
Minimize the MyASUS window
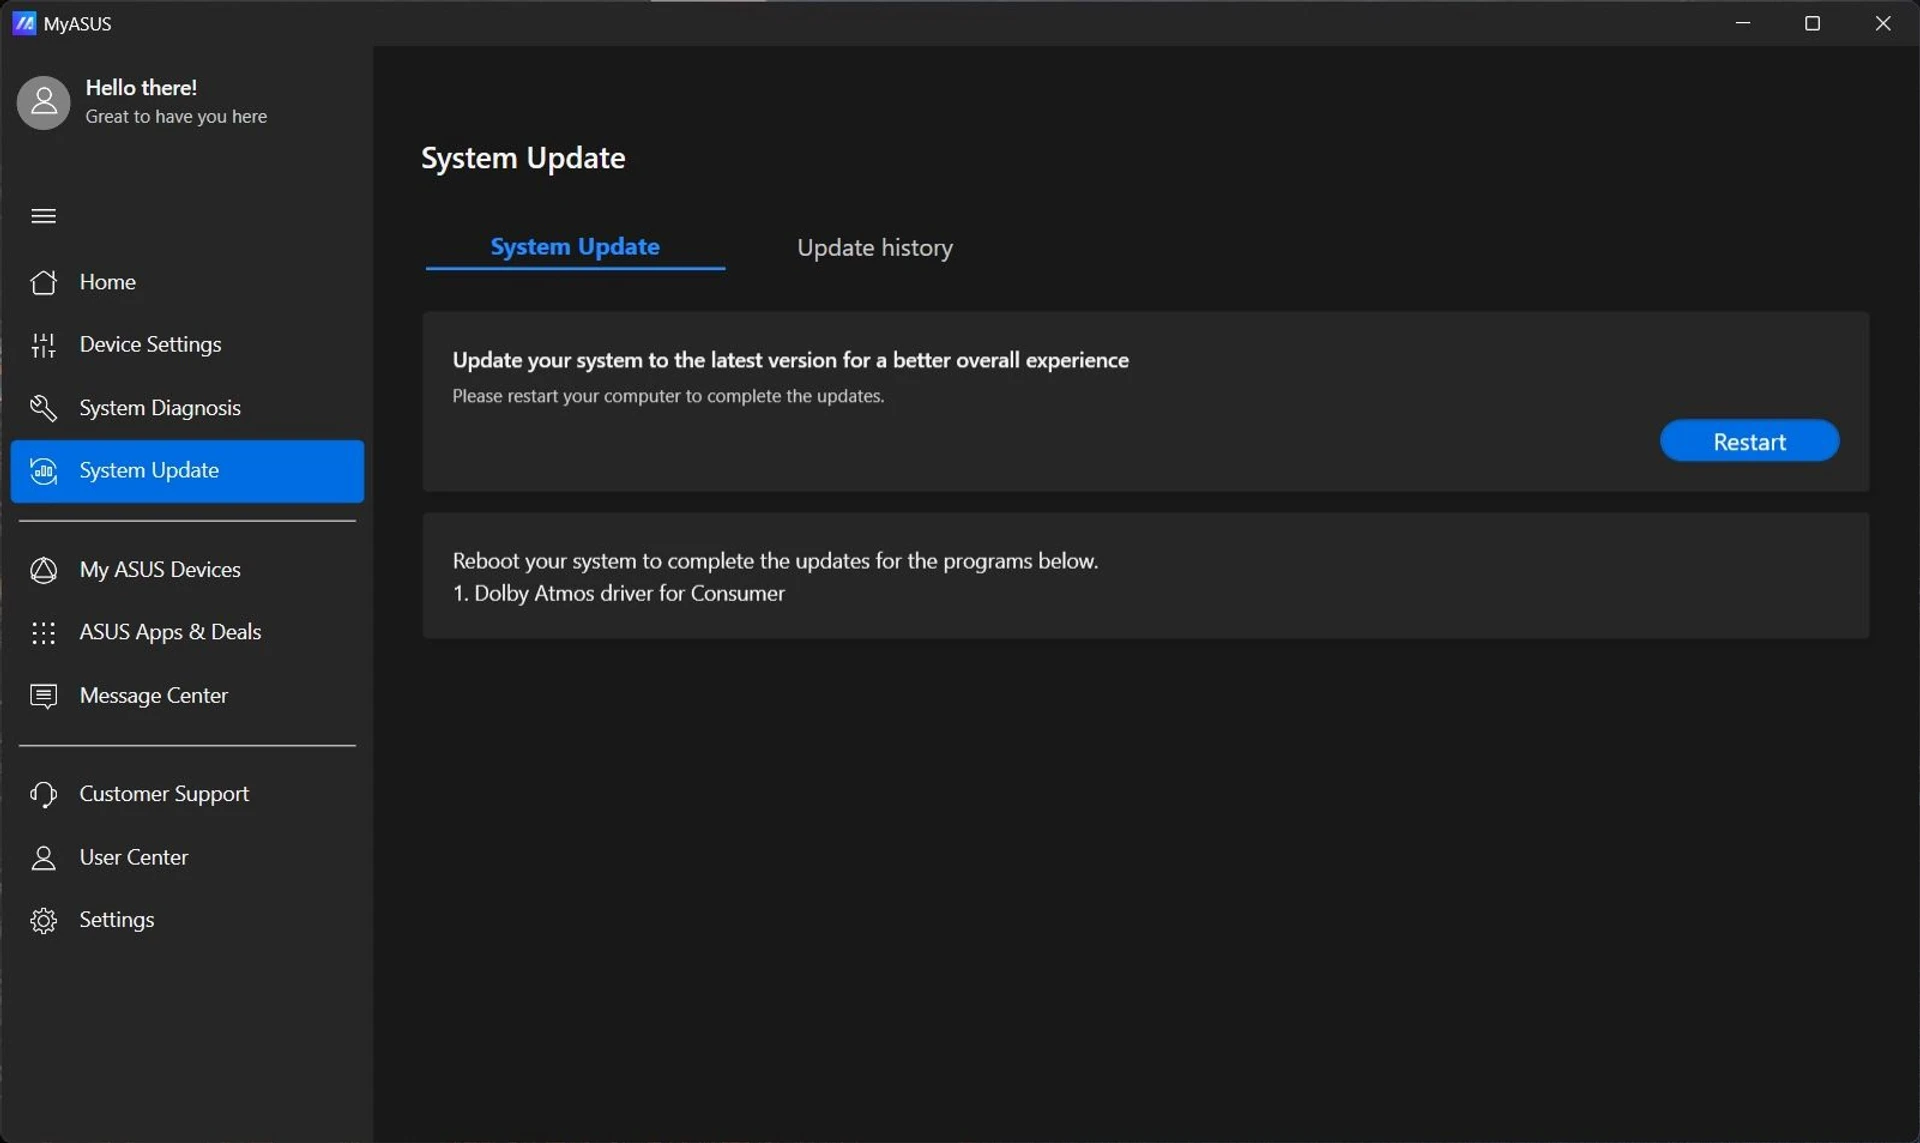coord(1743,23)
